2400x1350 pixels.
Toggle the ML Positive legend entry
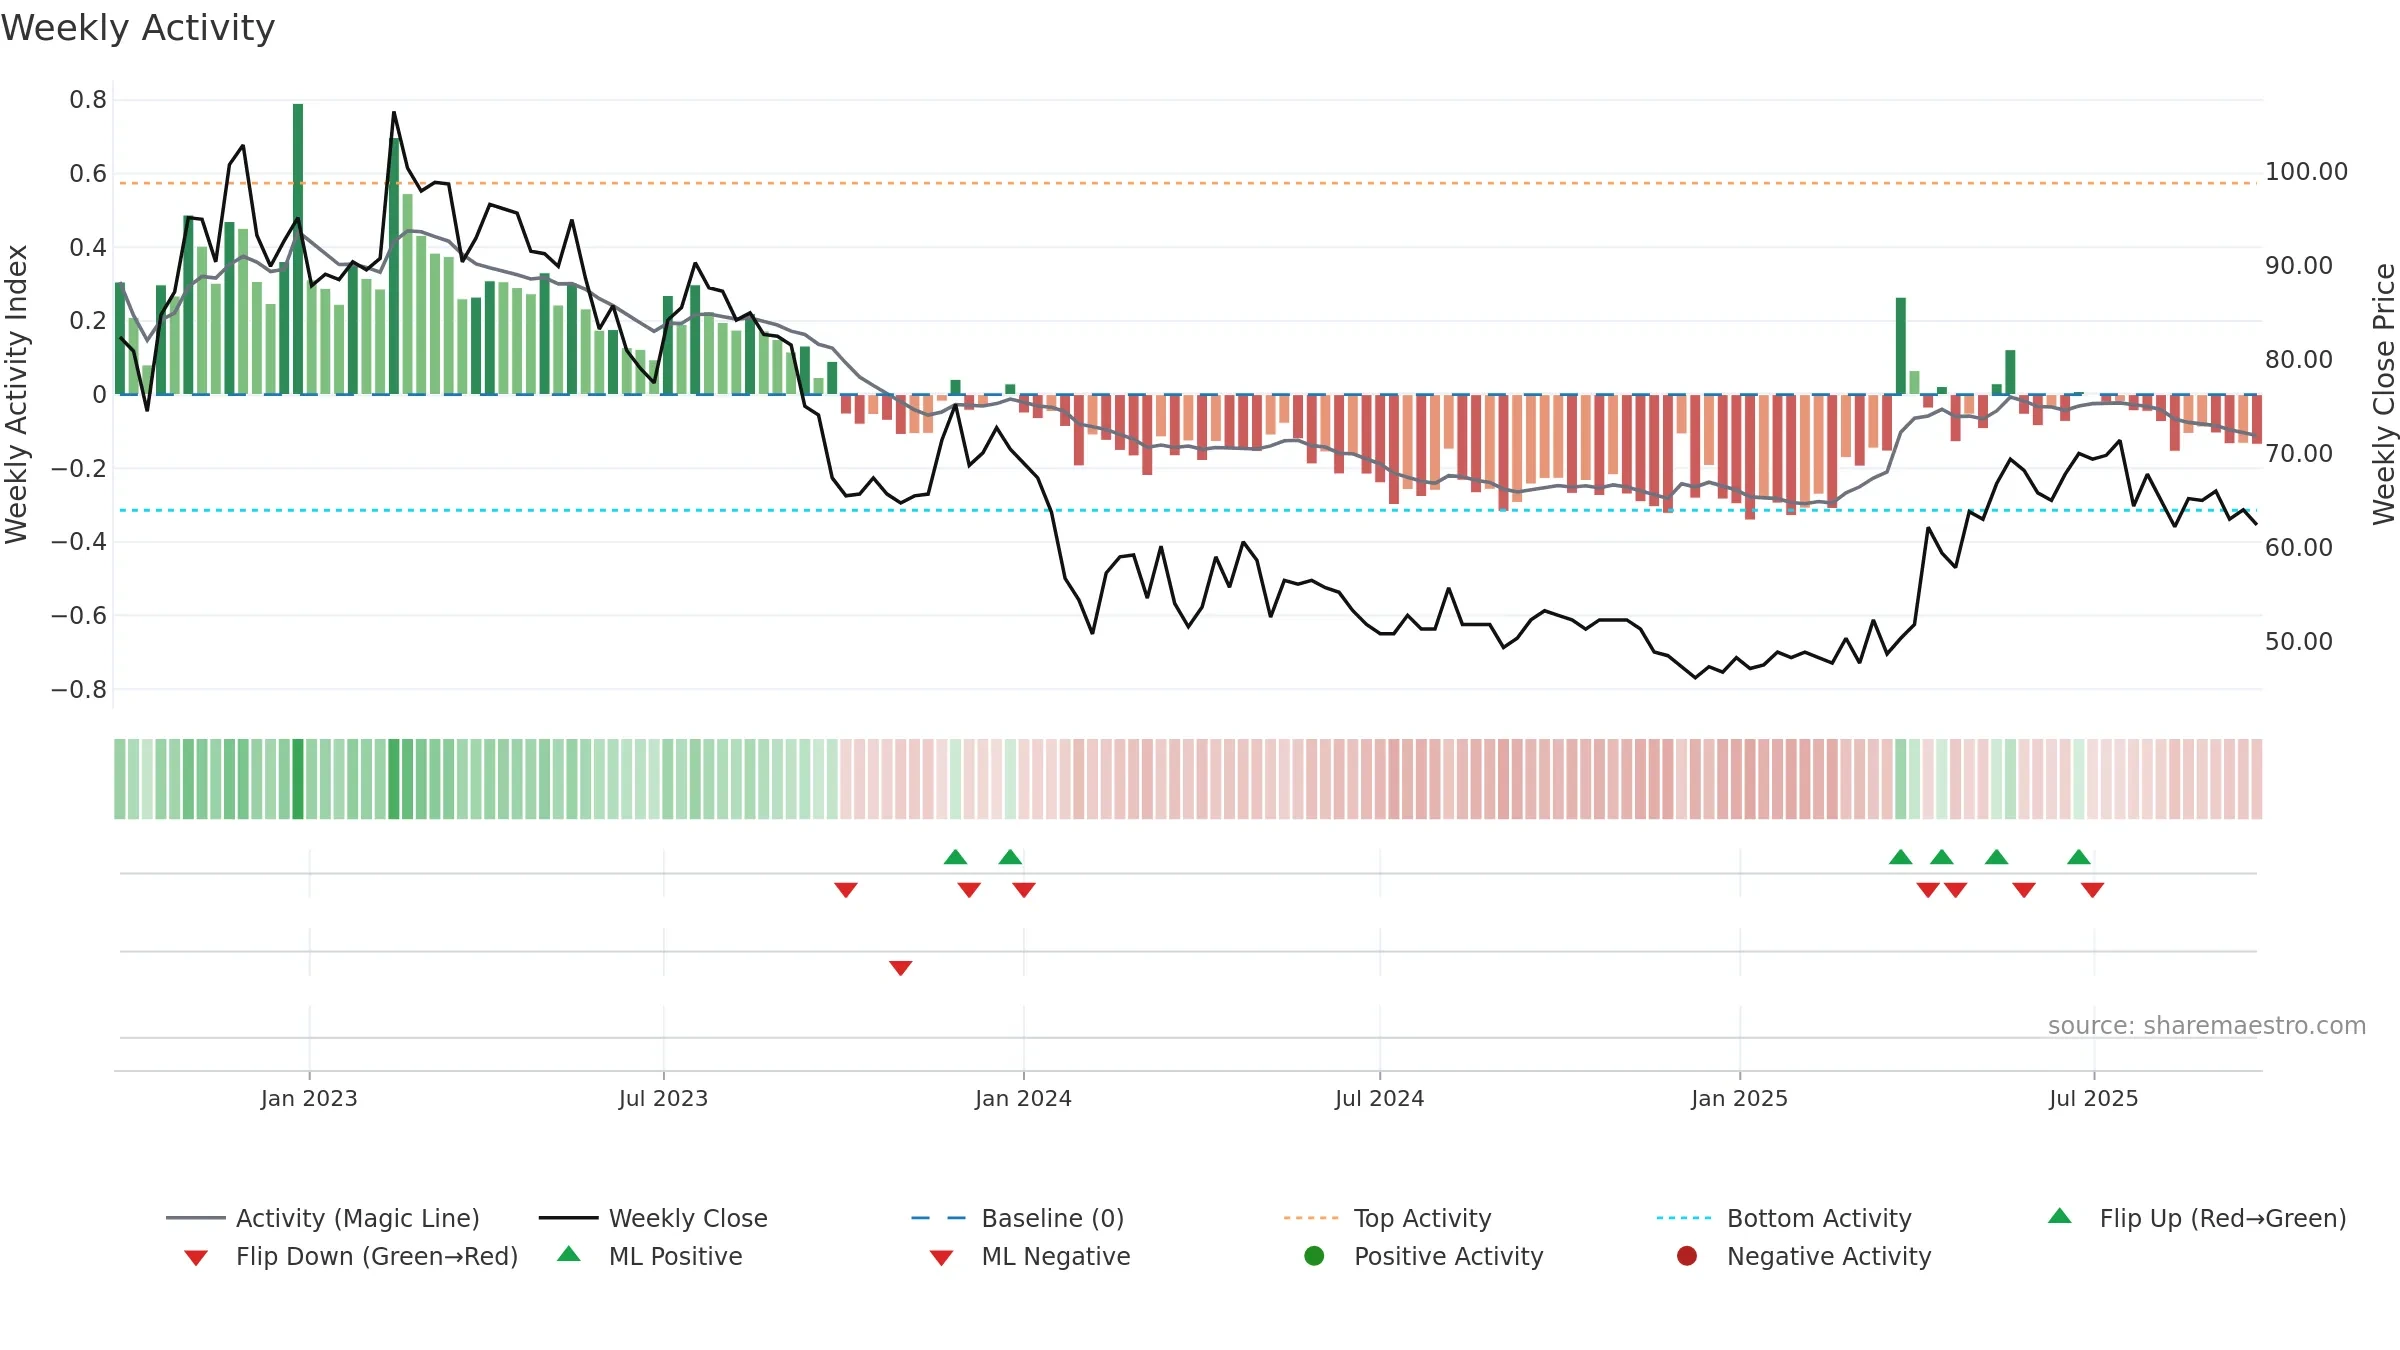pos(650,1256)
